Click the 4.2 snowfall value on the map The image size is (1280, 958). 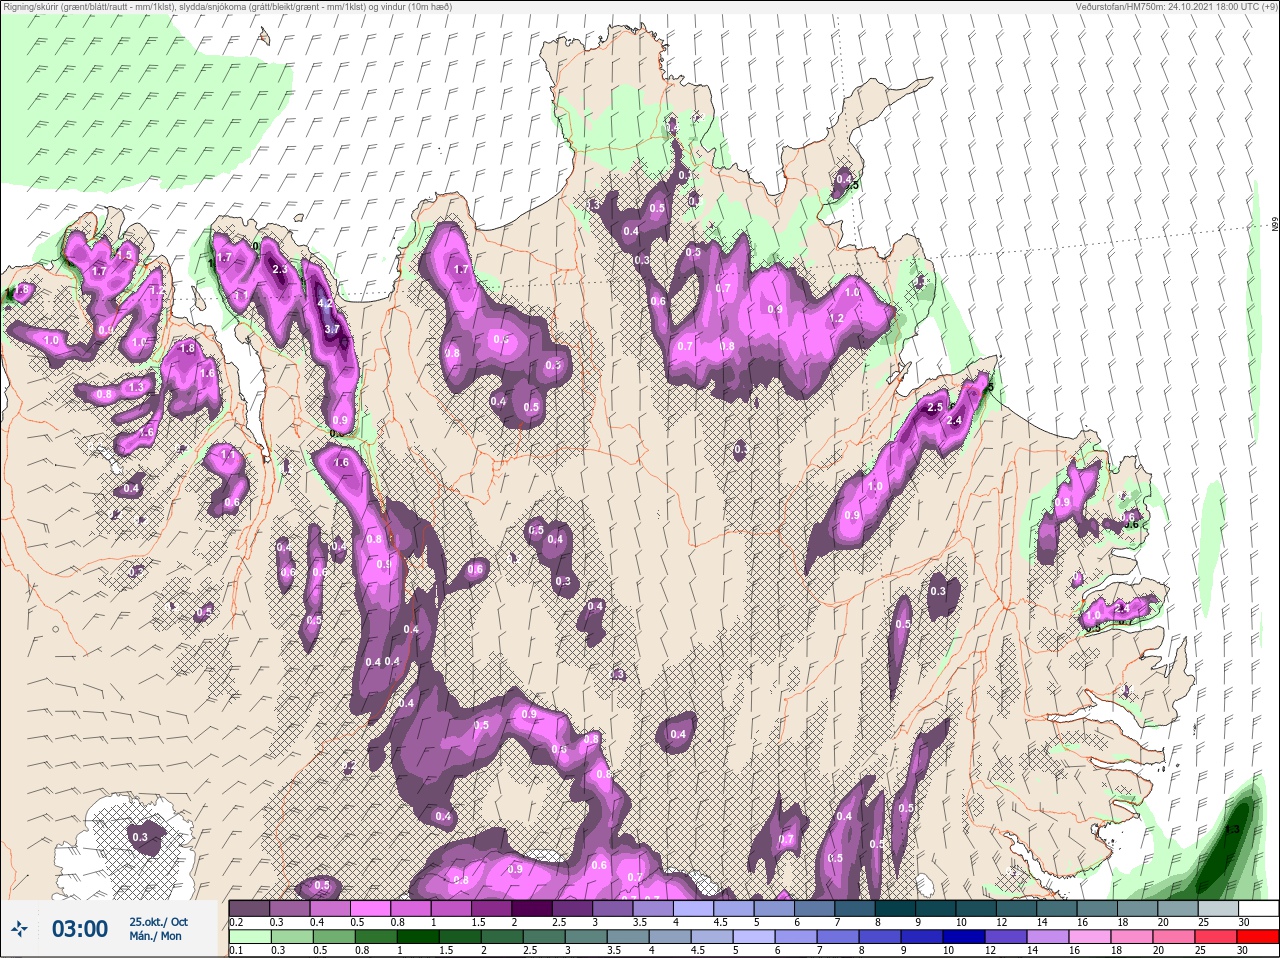(x=324, y=302)
